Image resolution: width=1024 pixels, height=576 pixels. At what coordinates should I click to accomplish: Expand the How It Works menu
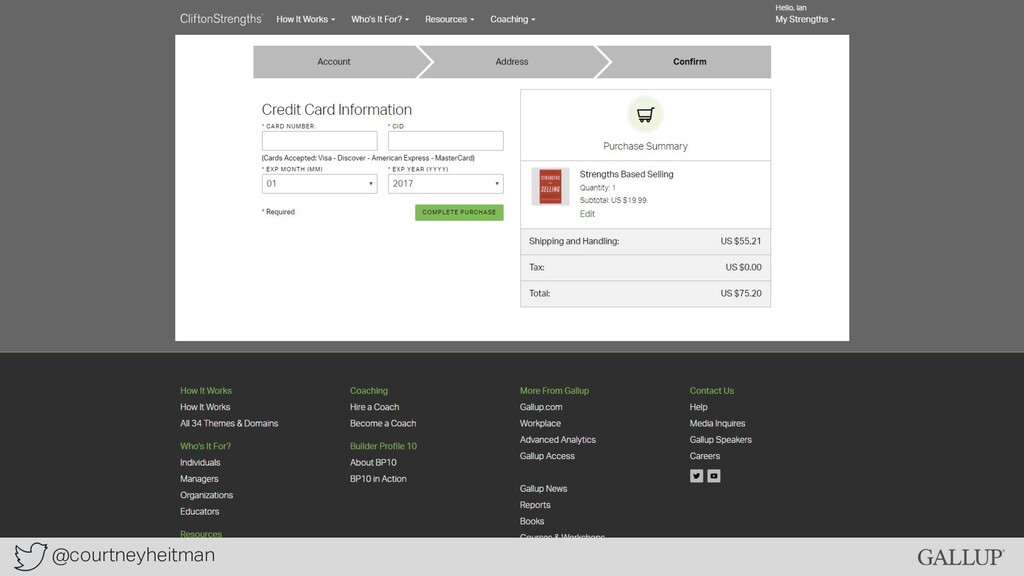click(x=306, y=20)
